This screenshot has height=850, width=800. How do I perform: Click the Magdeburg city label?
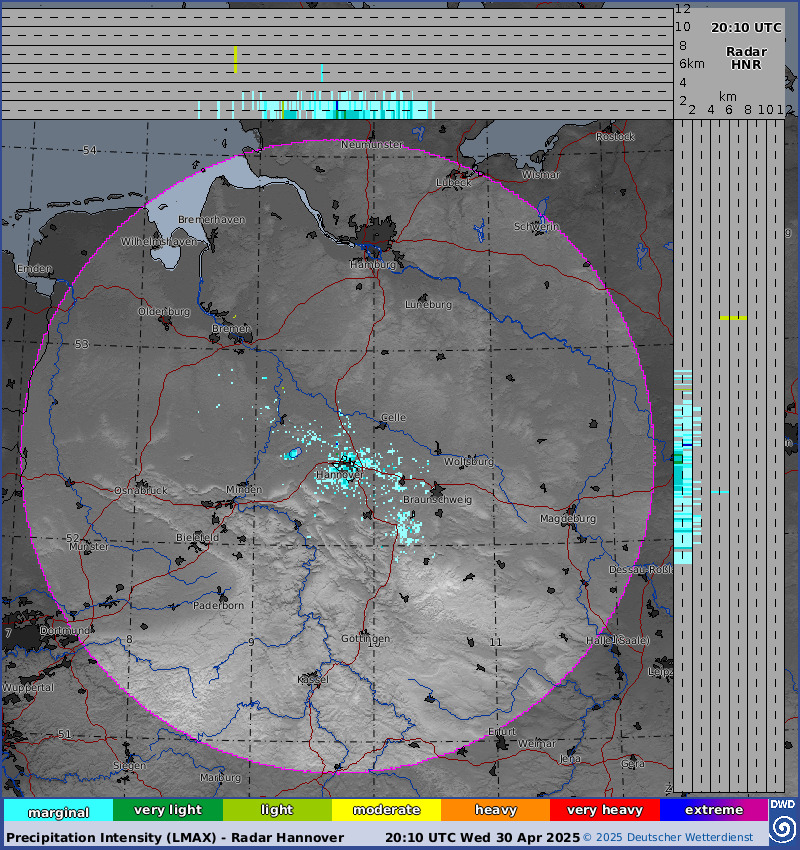tap(567, 519)
